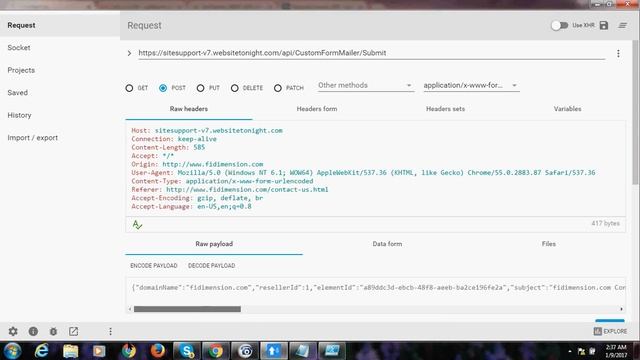
Task: Expand the URL detail chevron
Action: [x=129, y=53]
